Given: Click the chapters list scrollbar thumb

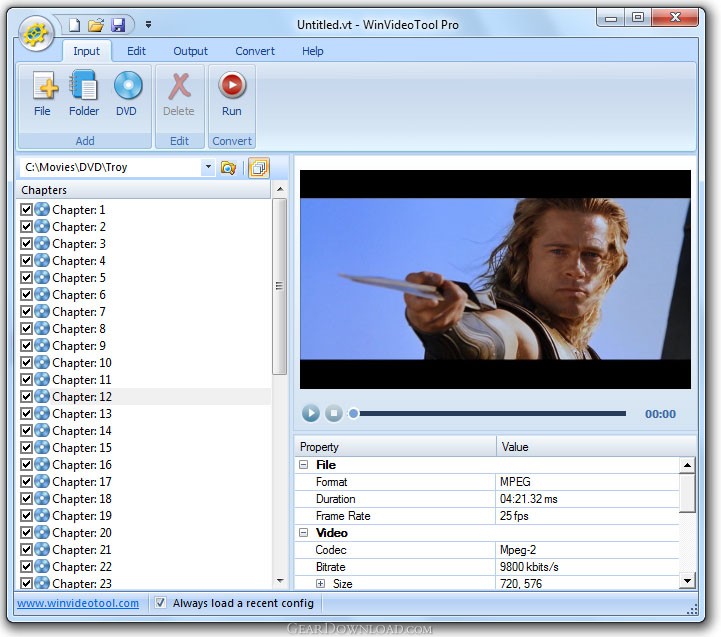Looking at the screenshot, I should point(280,286).
